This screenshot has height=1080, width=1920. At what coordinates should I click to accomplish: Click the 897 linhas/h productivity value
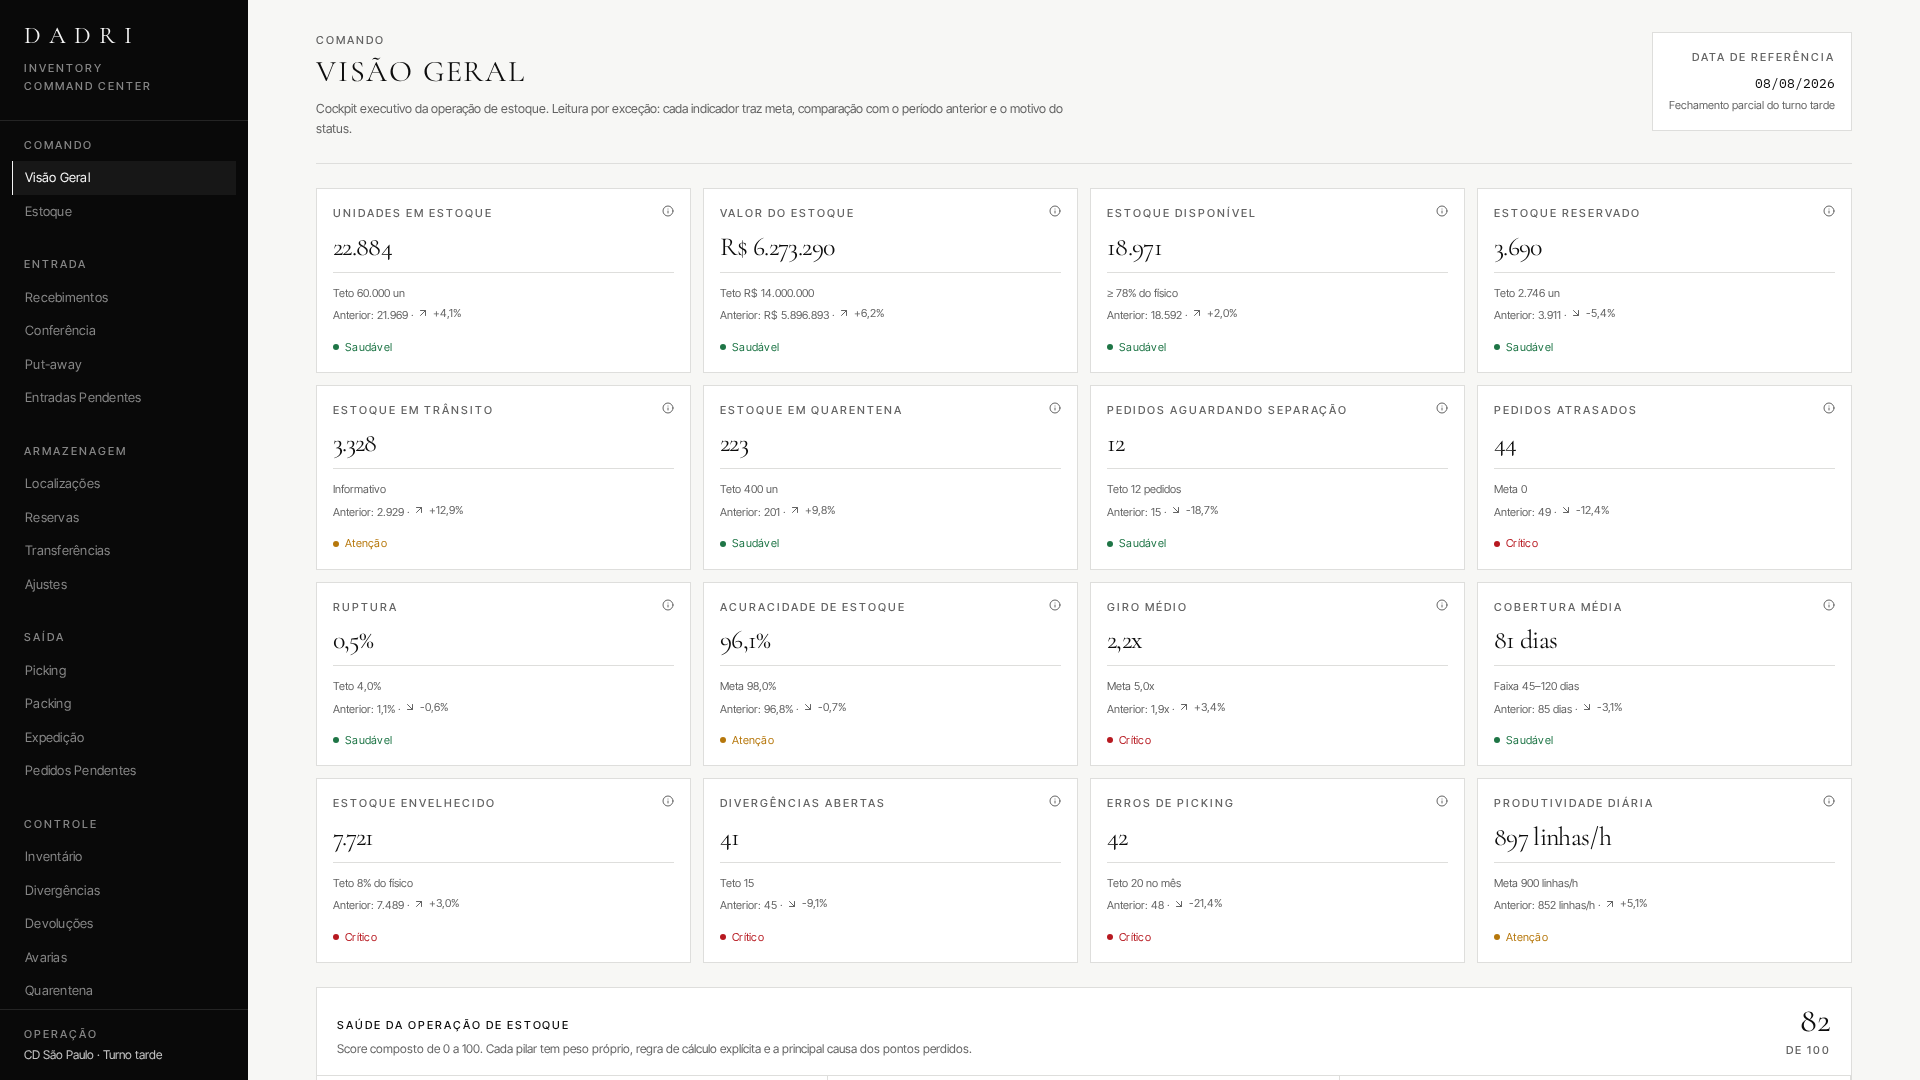click(1552, 838)
